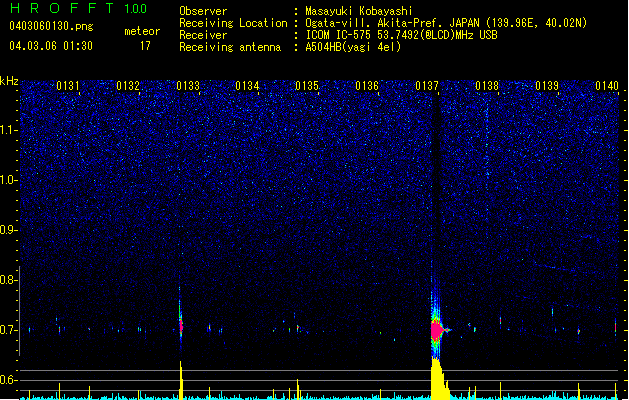629x400 pixels.
Task: Click the 0137 time marker
Action: (x=427, y=86)
